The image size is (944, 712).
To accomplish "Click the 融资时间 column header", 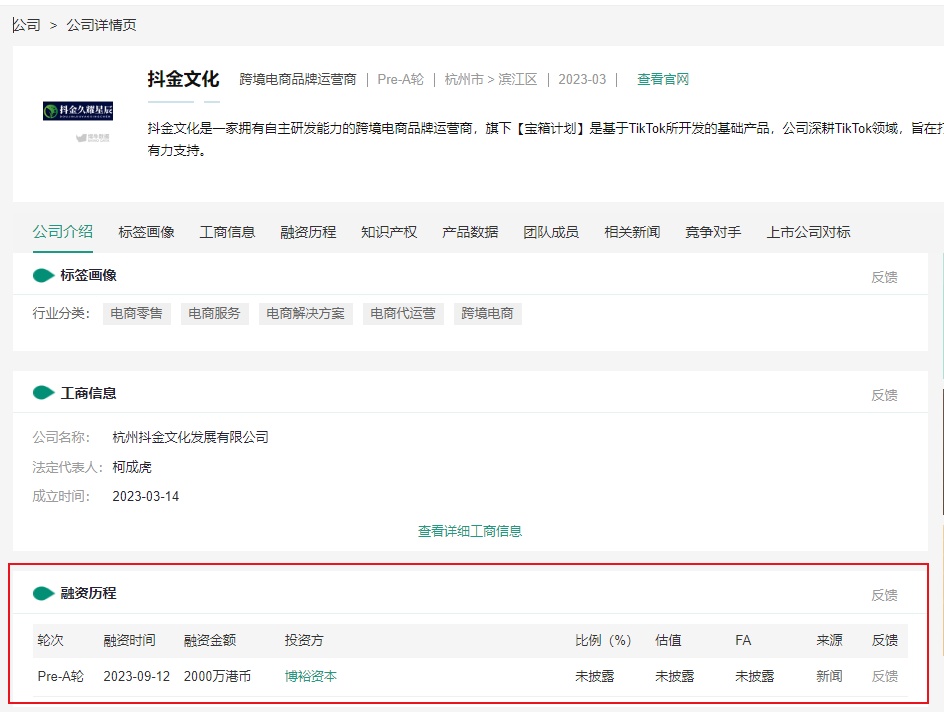I will click(129, 640).
